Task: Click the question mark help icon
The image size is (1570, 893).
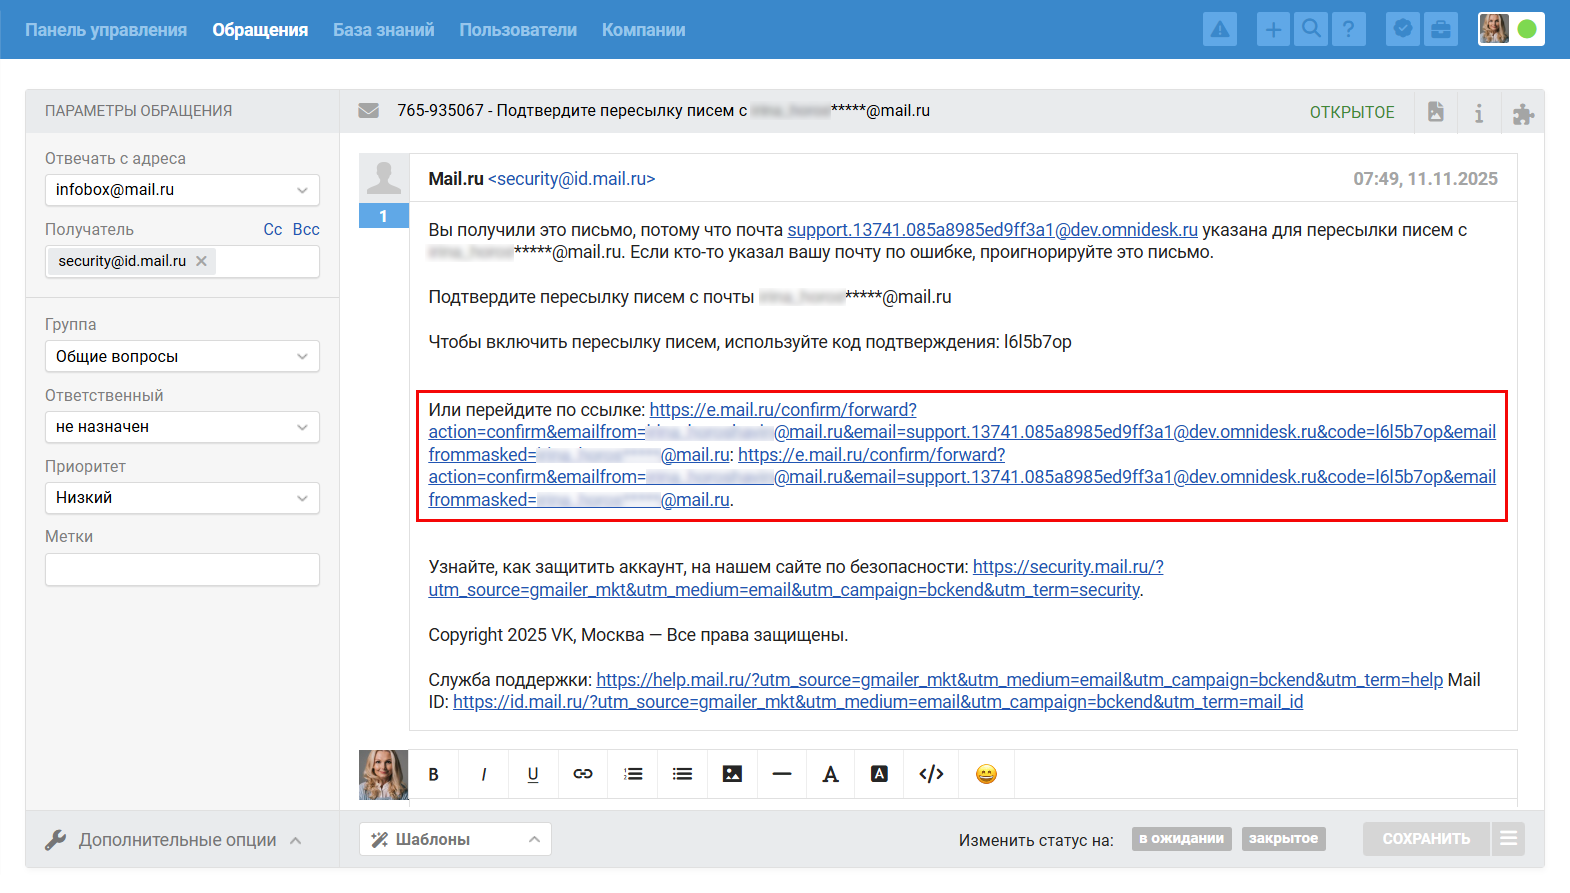Action: tap(1349, 30)
